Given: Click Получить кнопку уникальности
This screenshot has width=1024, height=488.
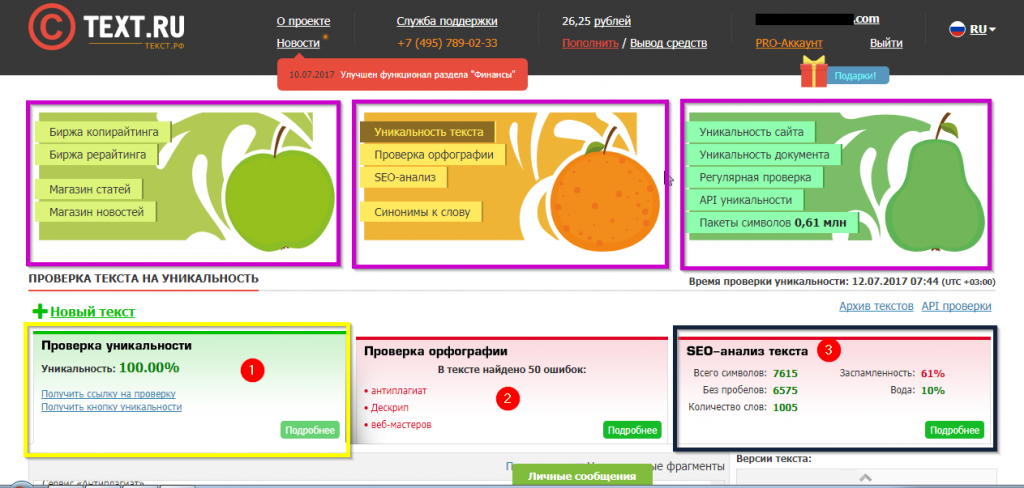Looking at the screenshot, I should pyautogui.click(x=112, y=406).
